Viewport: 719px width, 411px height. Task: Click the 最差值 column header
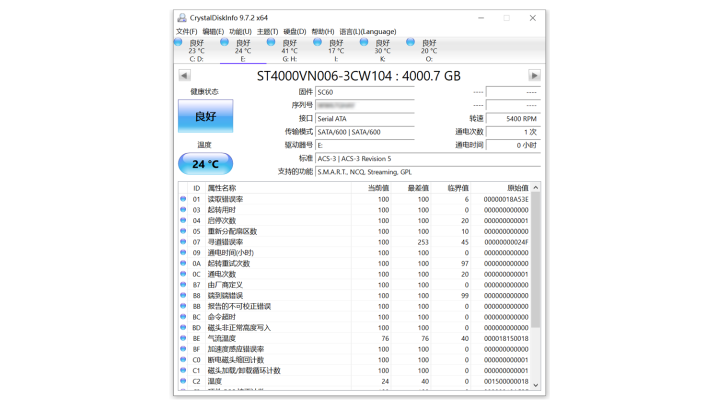click(x=411, y=188)
